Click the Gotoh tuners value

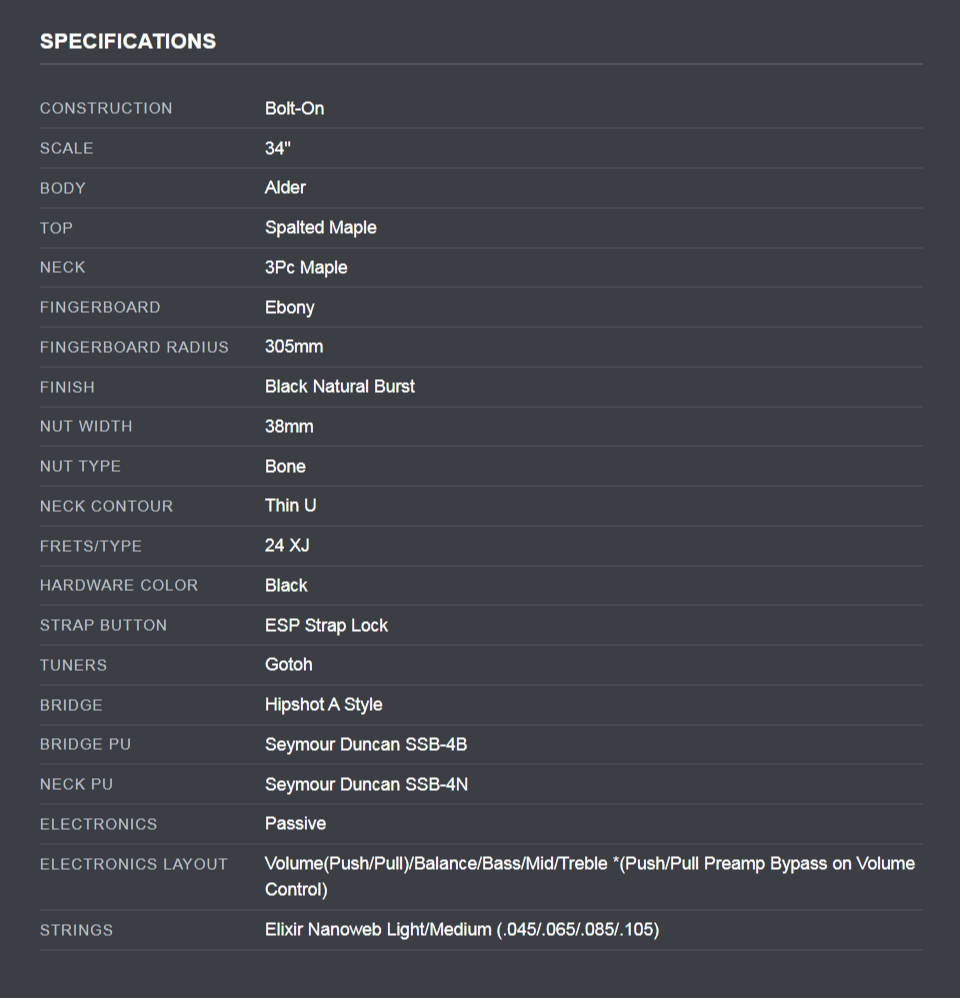(288, 665)
